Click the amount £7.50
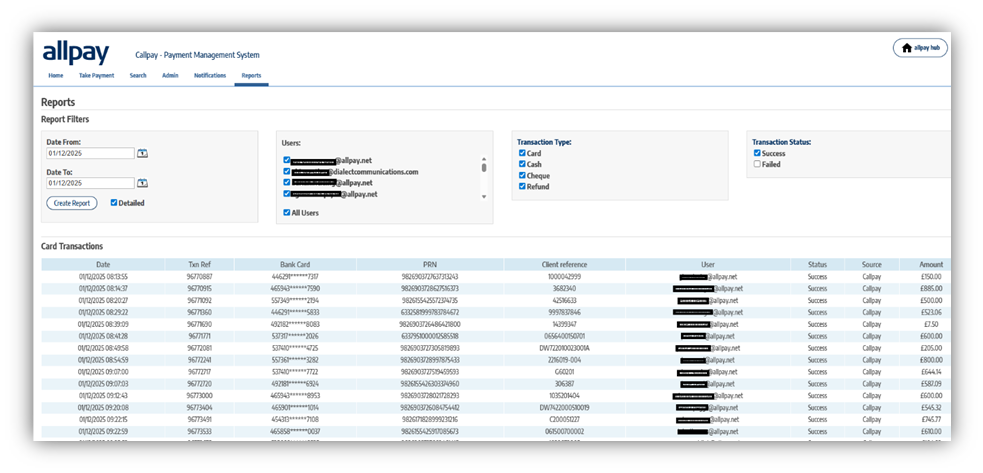 point(932,324)
